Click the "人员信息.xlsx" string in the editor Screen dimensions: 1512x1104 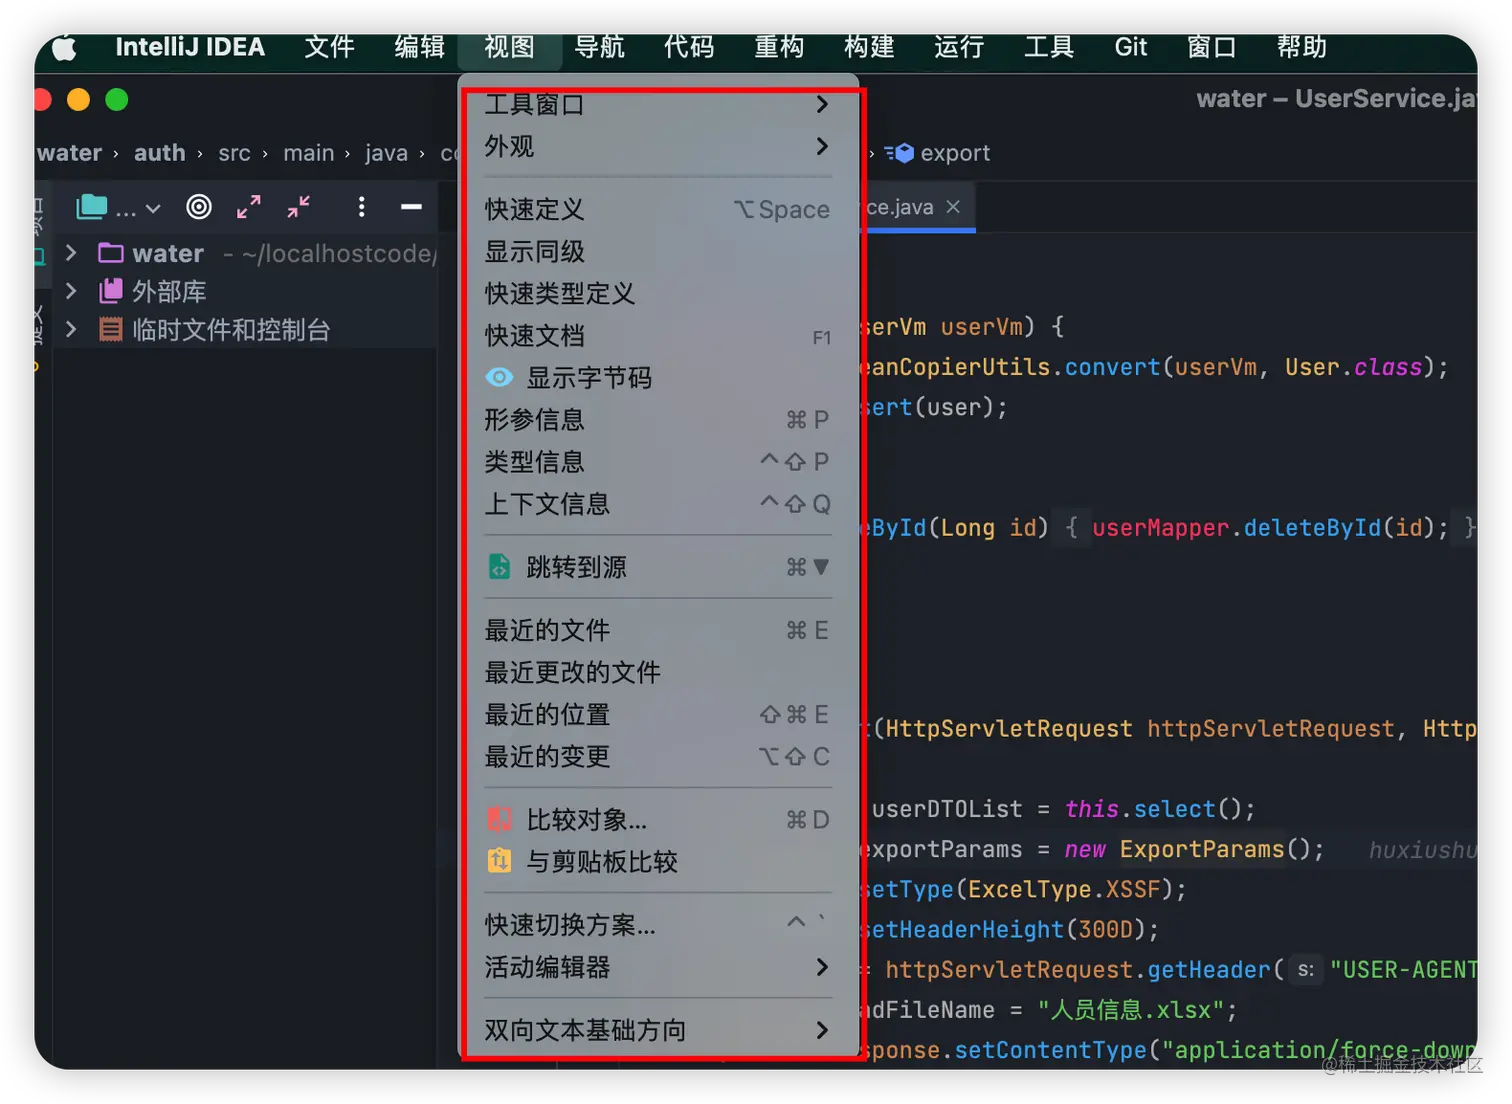[x=1130, y=1010]
